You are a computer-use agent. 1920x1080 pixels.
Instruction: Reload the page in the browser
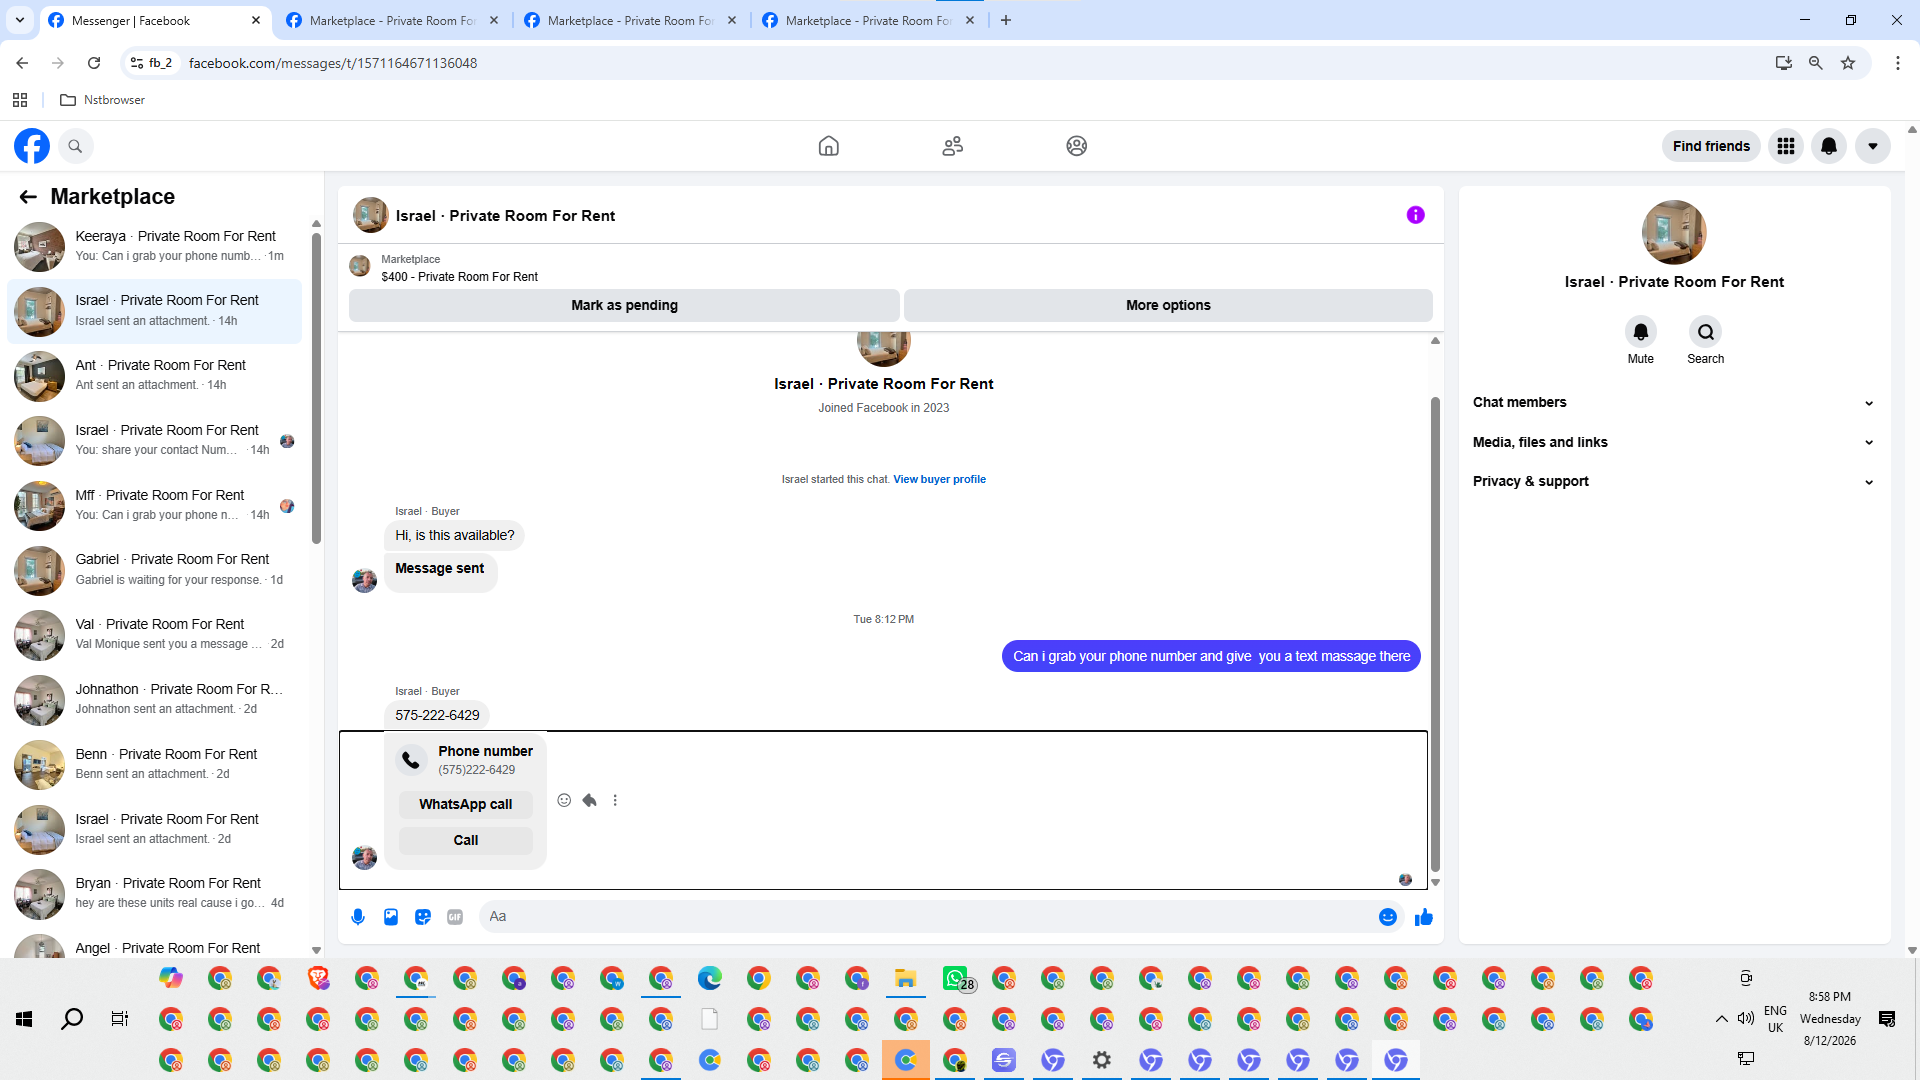(94, 63)
